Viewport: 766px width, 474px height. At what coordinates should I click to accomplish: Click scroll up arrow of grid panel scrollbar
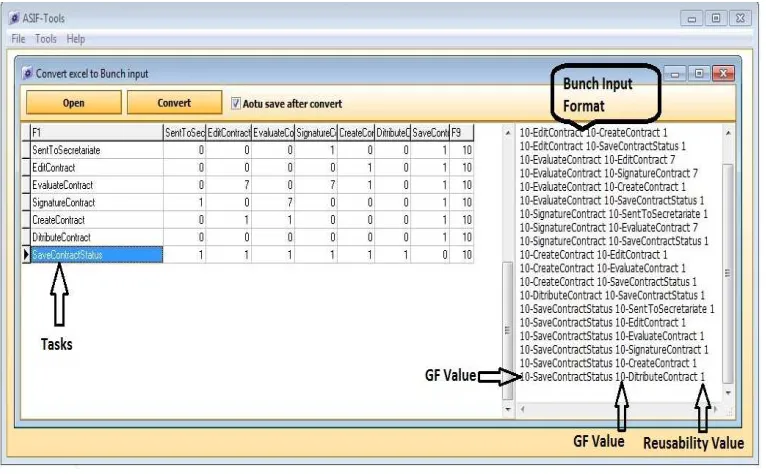508,132
